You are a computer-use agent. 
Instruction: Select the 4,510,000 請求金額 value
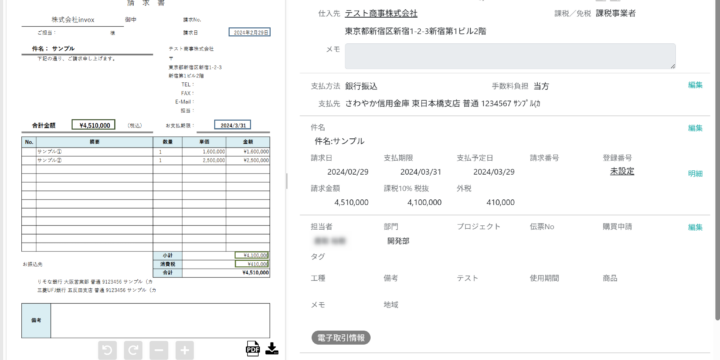coord(351,202)
